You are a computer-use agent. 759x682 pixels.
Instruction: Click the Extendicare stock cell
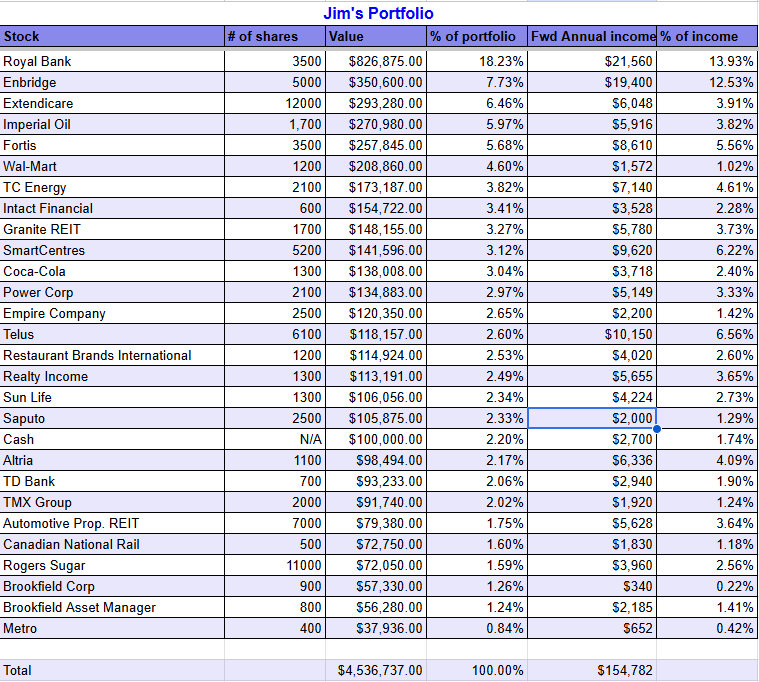pyautogui.click(x=112, y=104)
